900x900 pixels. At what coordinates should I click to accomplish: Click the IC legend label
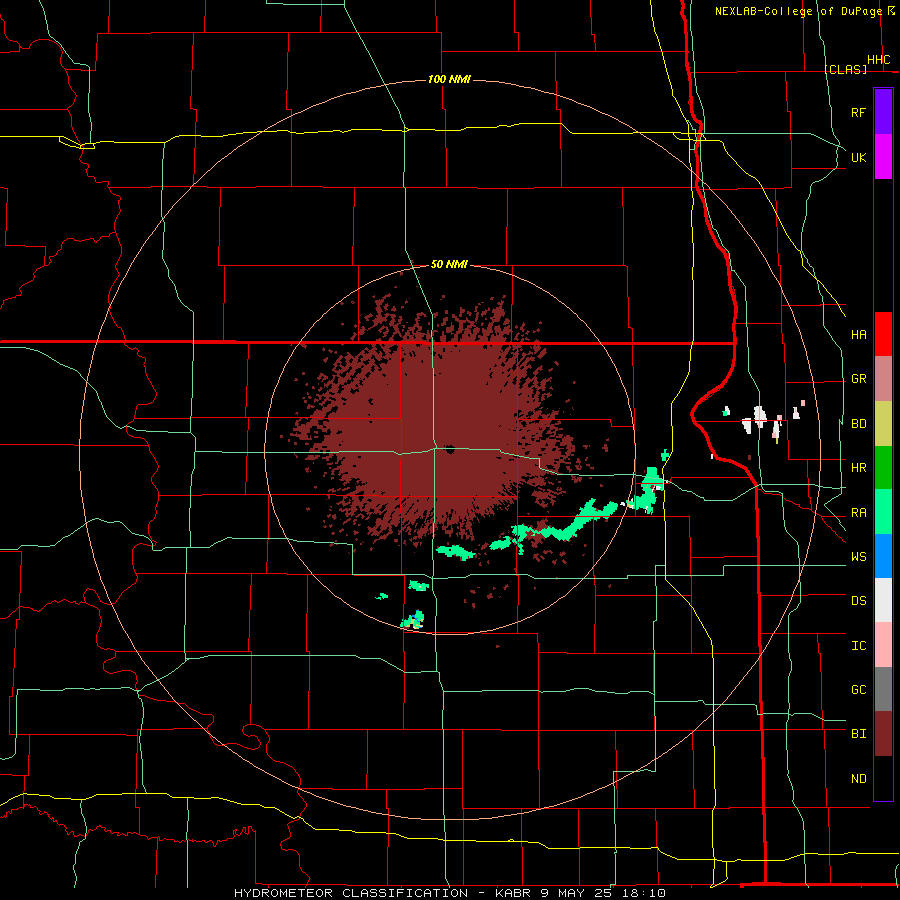[x=858, y=645]
